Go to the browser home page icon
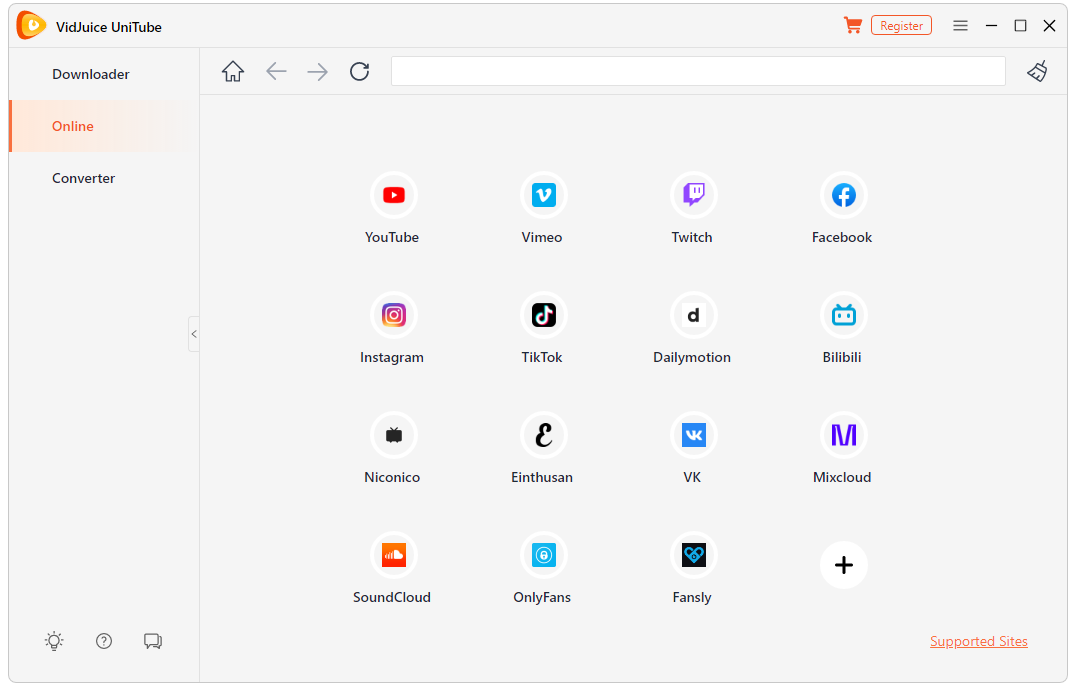The image size is (1069, 688). point(232,71)
